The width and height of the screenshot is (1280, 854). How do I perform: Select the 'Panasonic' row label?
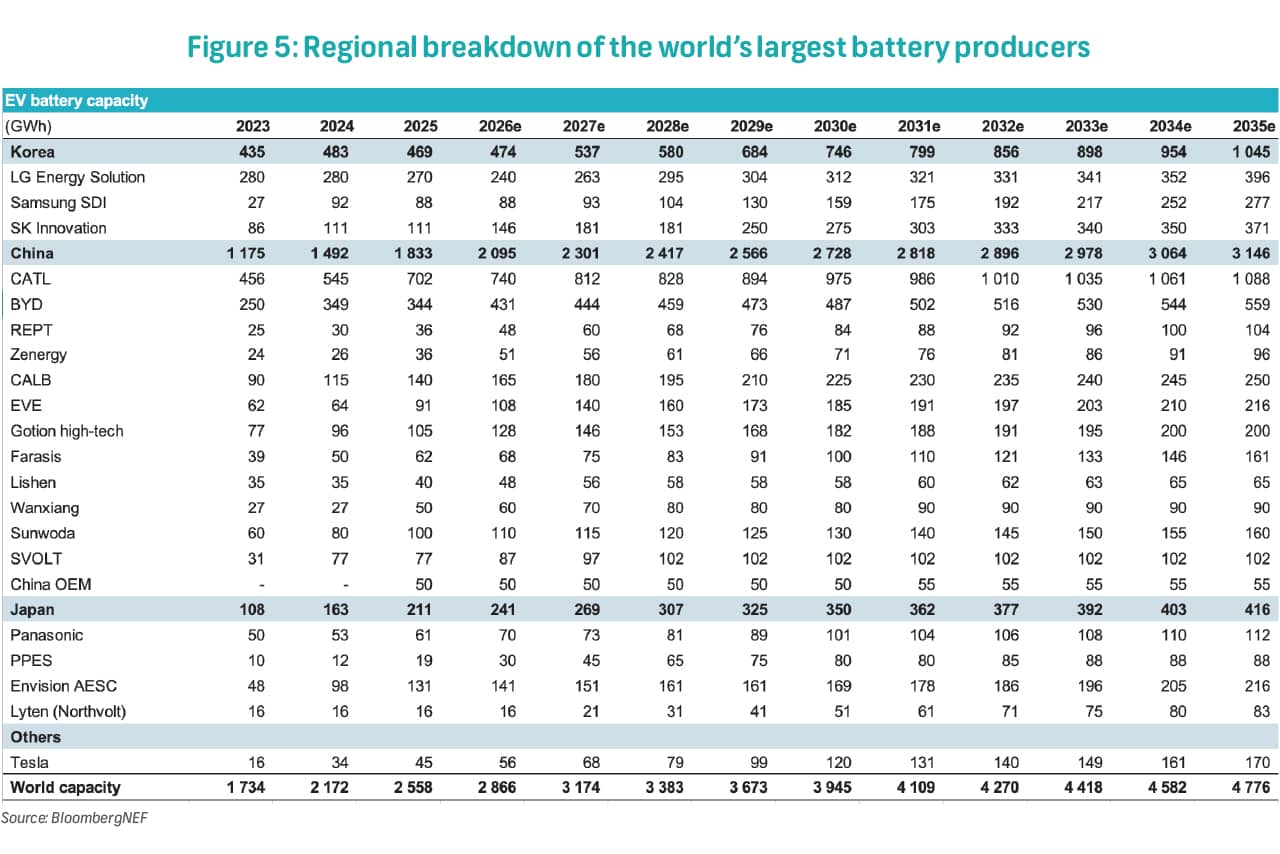47,635
